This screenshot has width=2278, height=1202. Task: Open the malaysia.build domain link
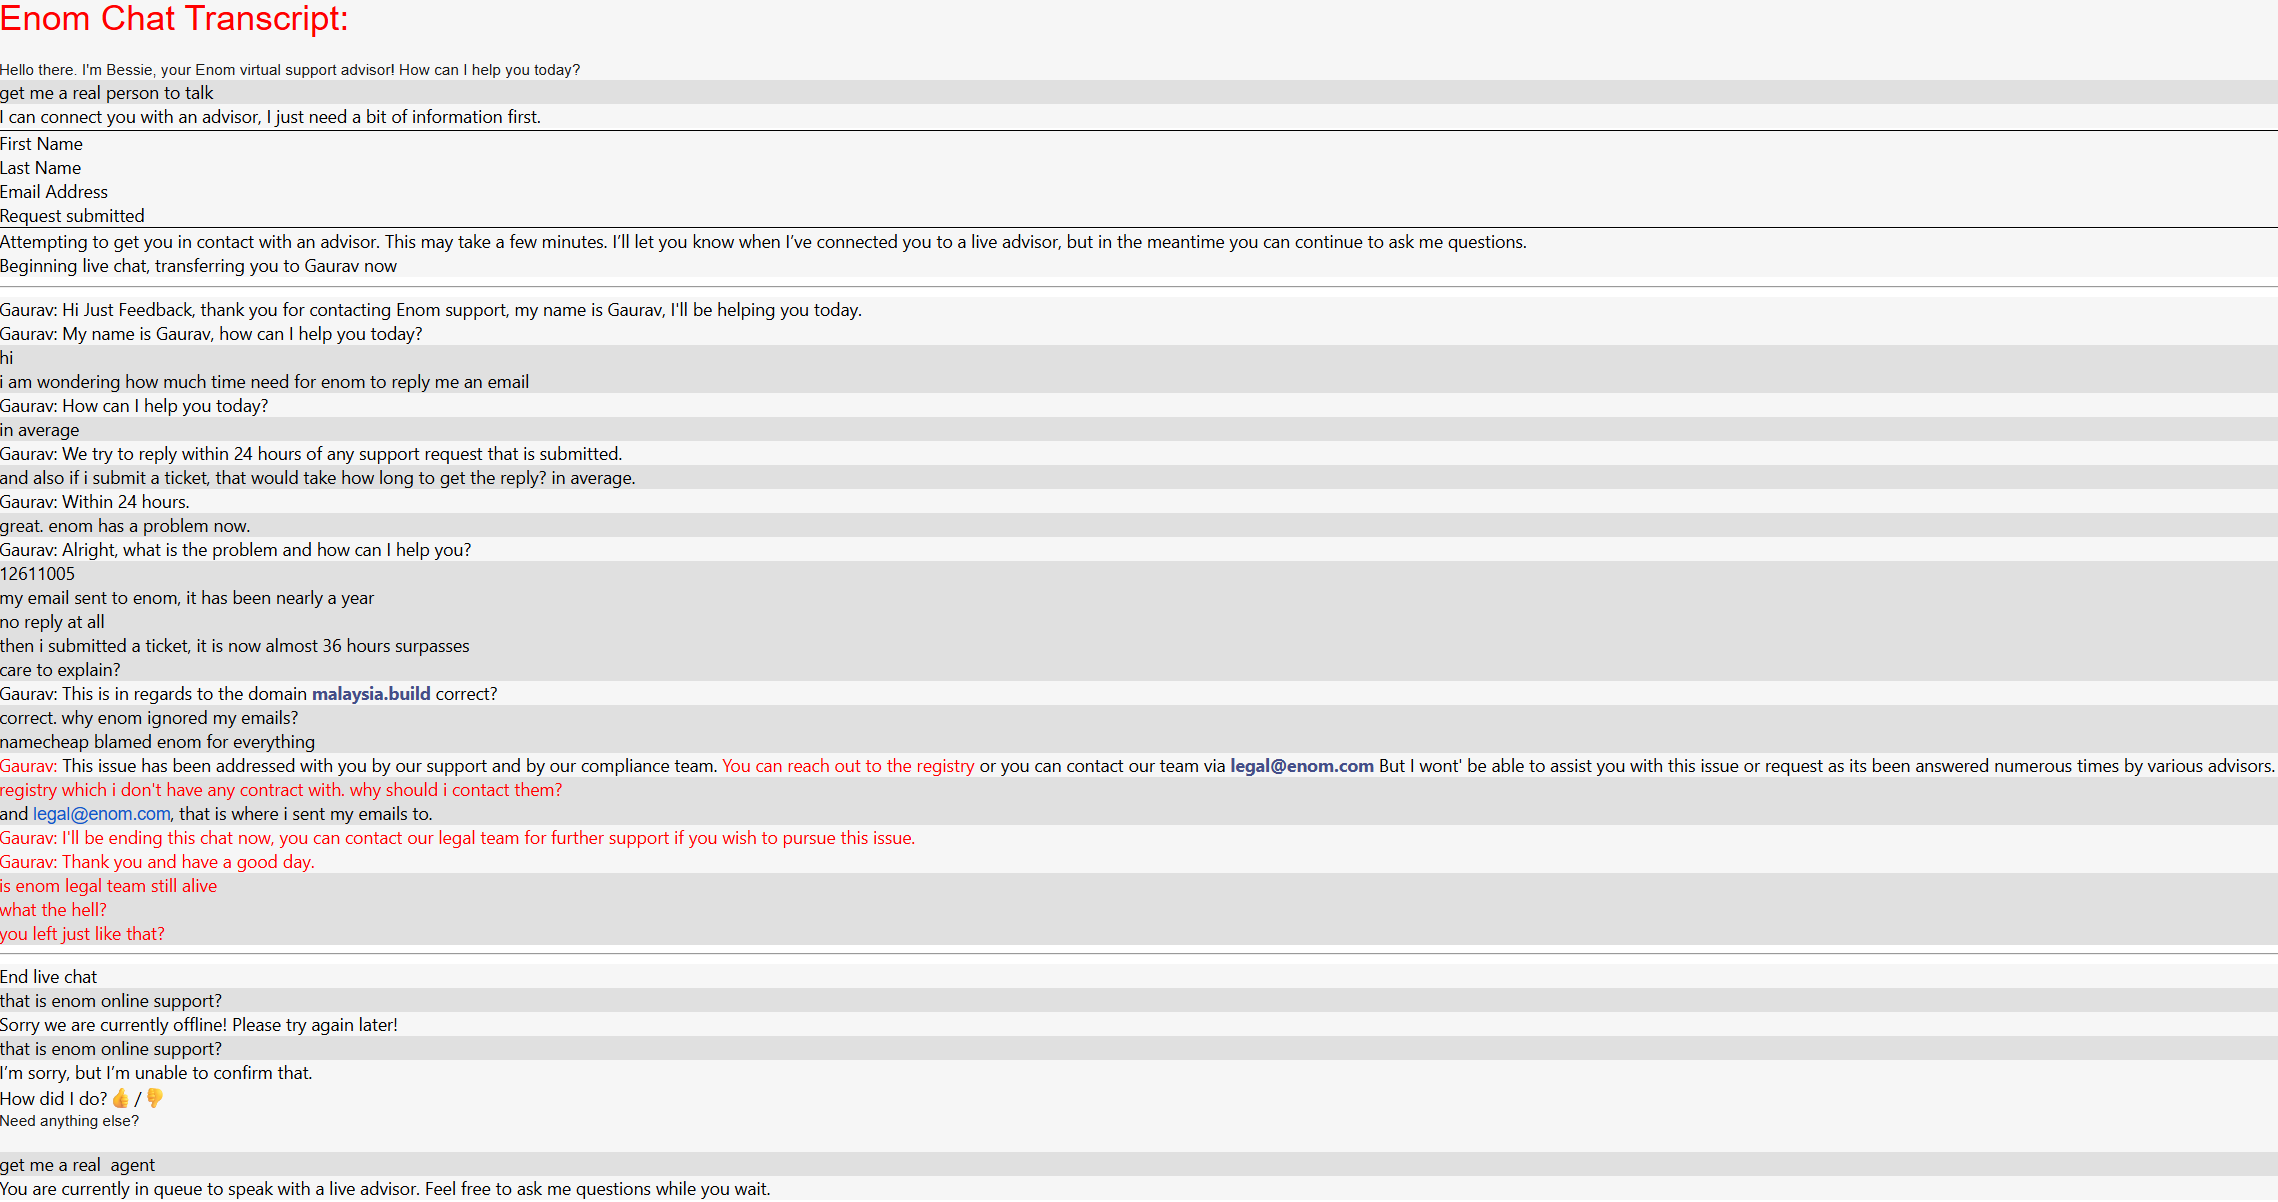point(371,694)
